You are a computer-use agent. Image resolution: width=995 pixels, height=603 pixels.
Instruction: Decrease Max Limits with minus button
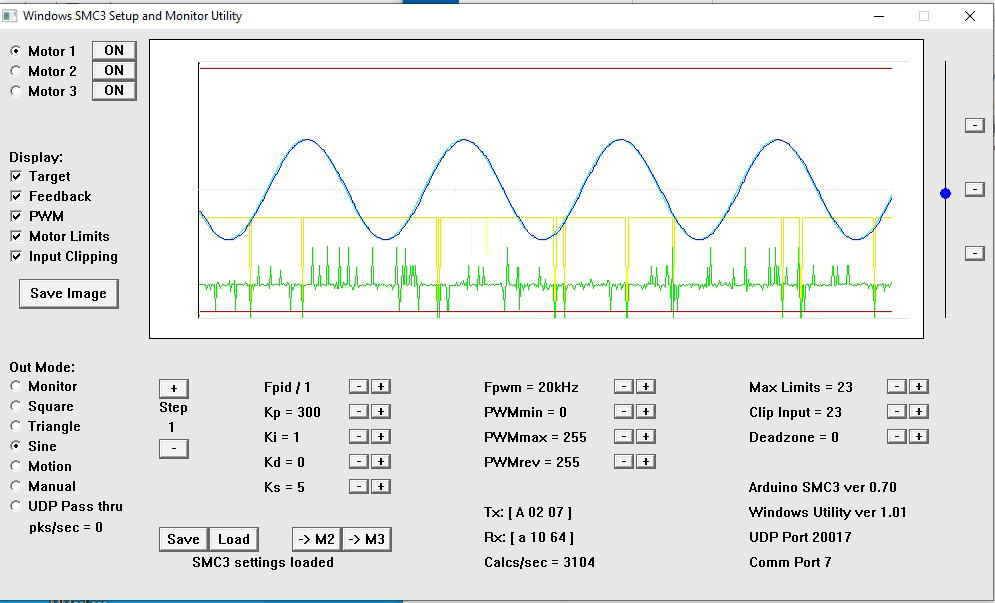(x=897, y=387)
